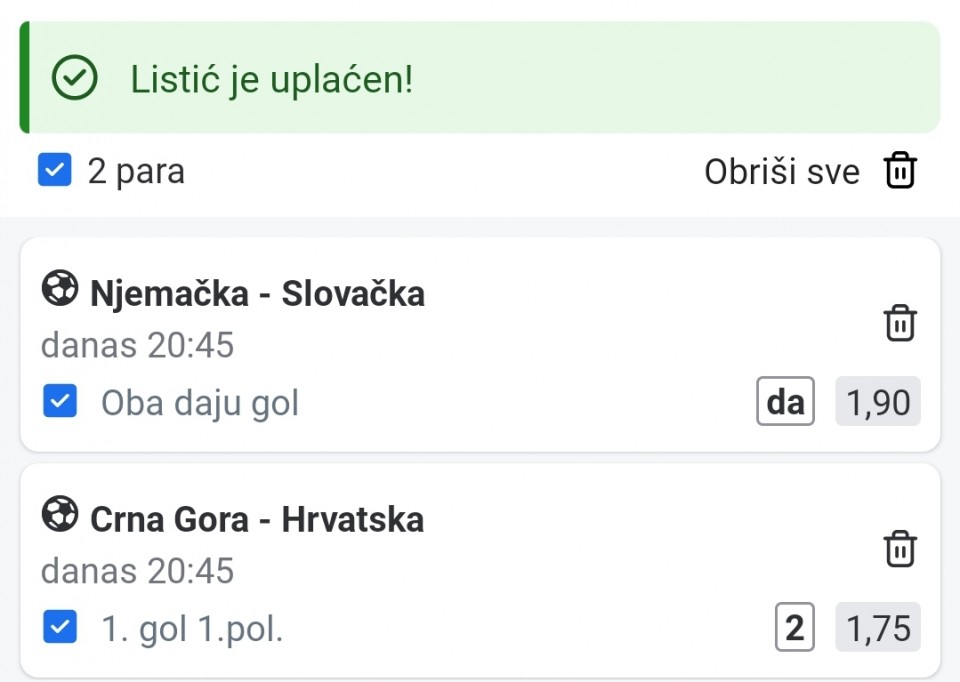Click the football icon next to Crna Gora
The width and height of the screenshot is (960, 682).
coord(60,516)
